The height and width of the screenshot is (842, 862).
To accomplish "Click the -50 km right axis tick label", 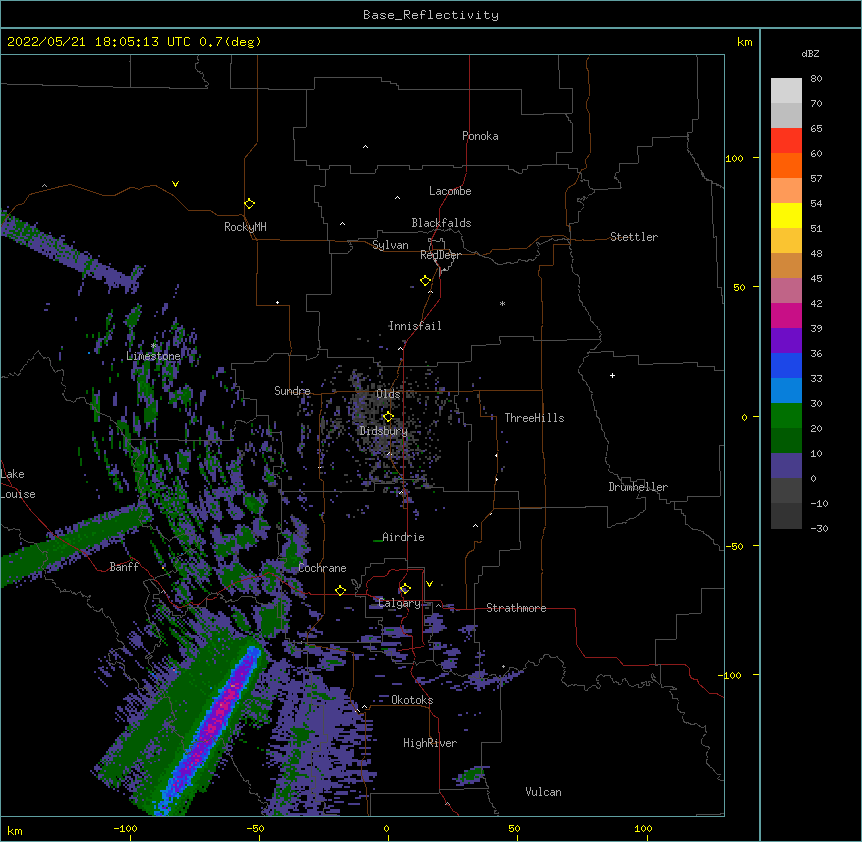I will point(734,546).
